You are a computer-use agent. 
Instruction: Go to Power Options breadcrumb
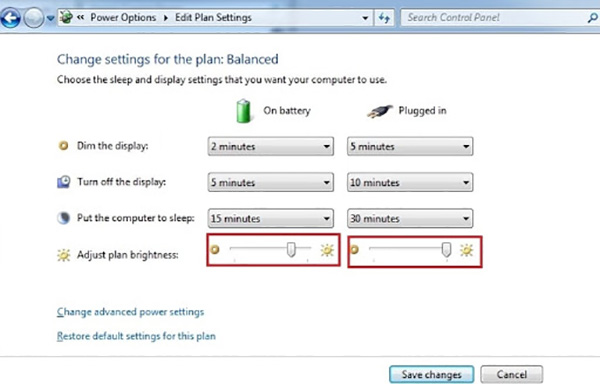[x=123, y=18]
